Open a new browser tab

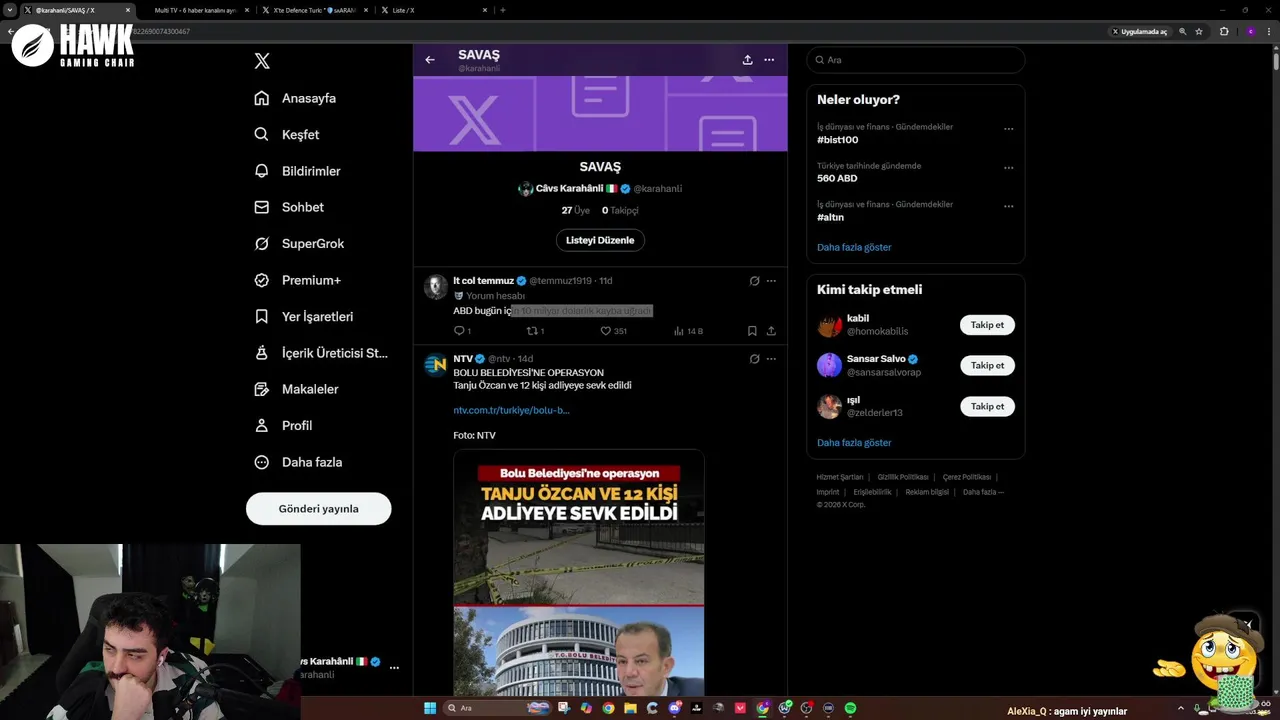click(503, 10)
